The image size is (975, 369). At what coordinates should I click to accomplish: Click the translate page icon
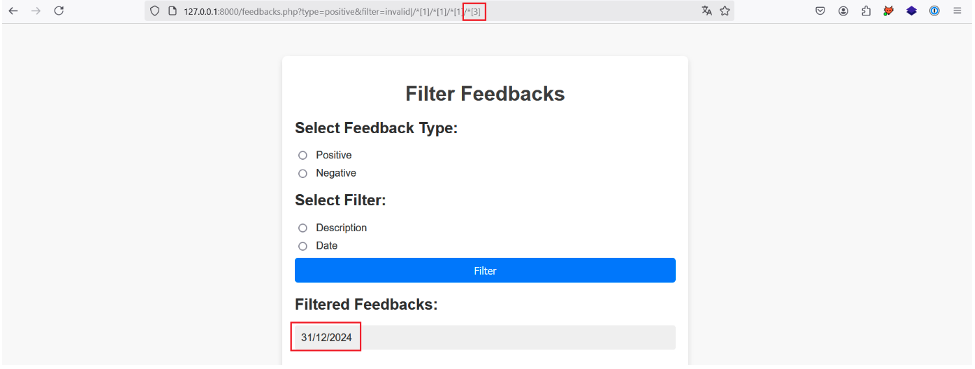[706, 11]
